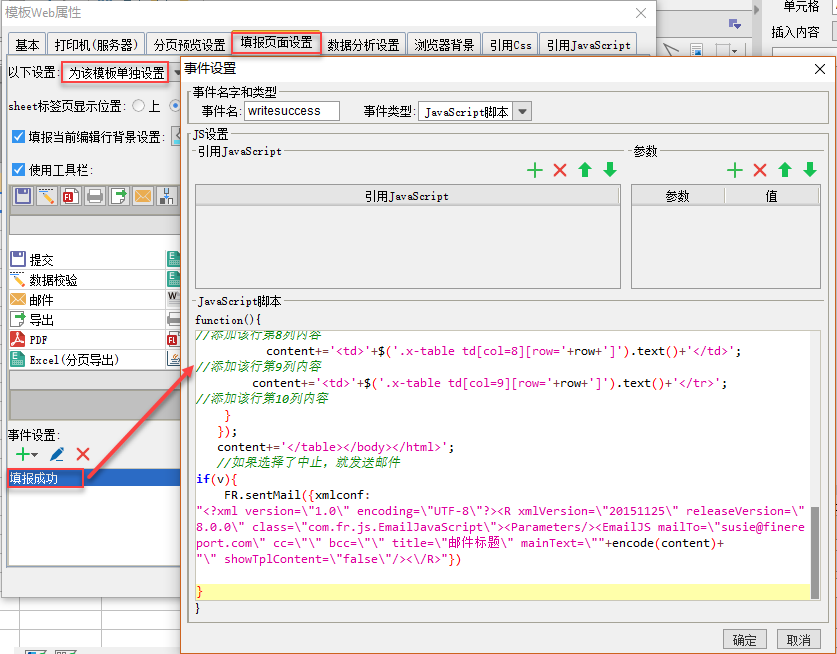Move parameter down with green down arrow
Screen dimensions: 837x654
809,170
